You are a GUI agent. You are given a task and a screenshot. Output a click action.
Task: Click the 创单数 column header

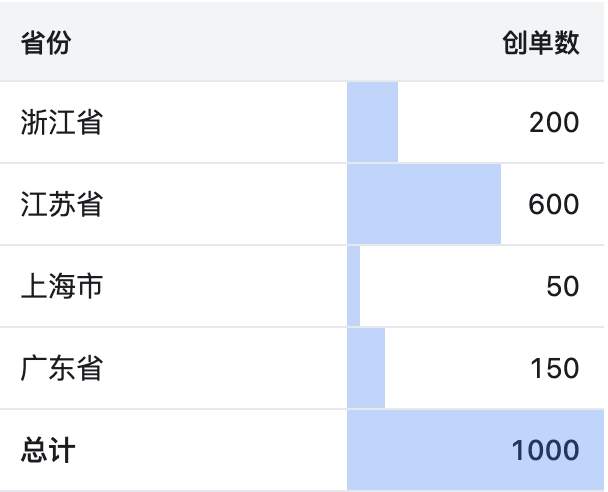[541, 42]
